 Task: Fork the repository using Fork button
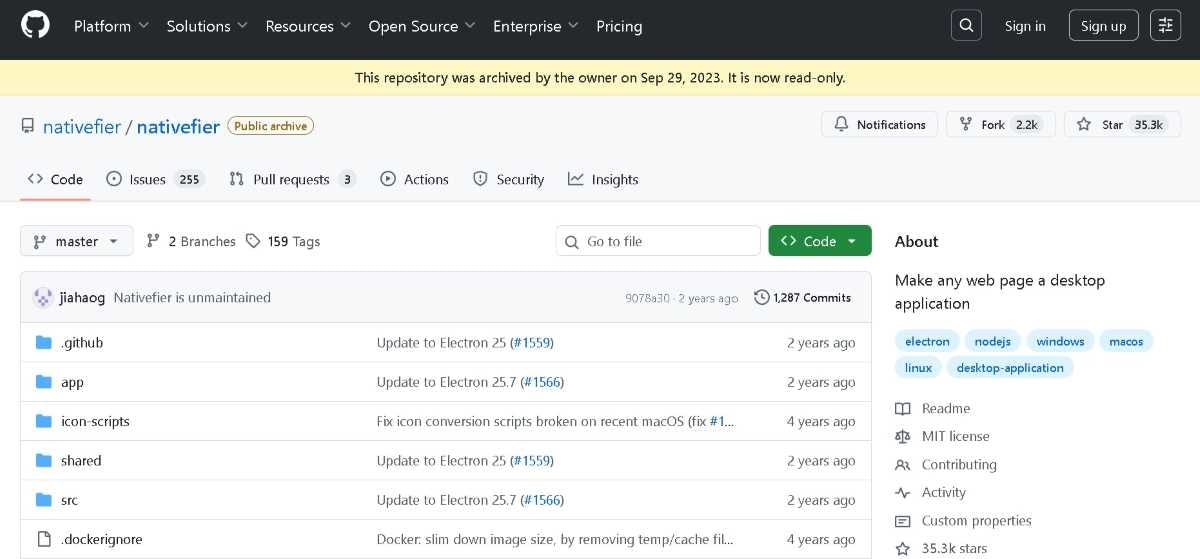click(1000, 124)
